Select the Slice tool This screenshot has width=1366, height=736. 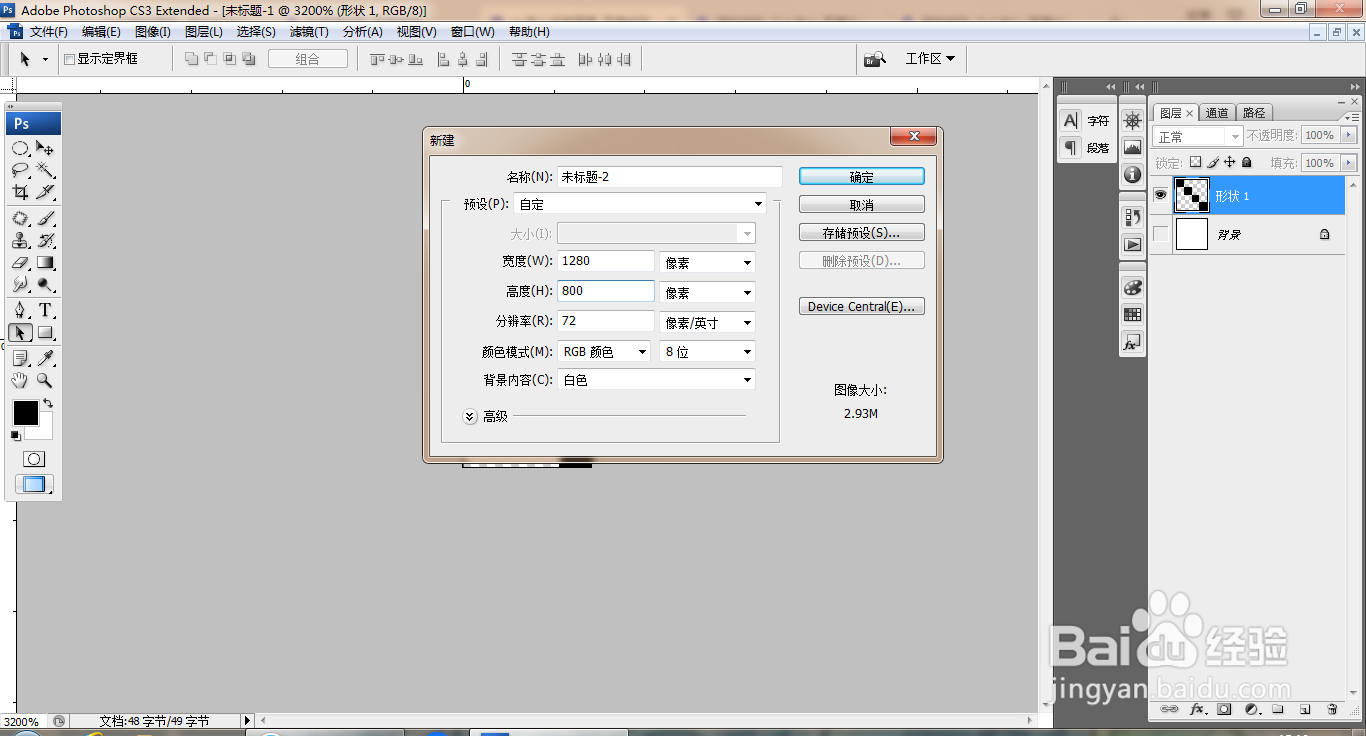(x=45, y=192)
